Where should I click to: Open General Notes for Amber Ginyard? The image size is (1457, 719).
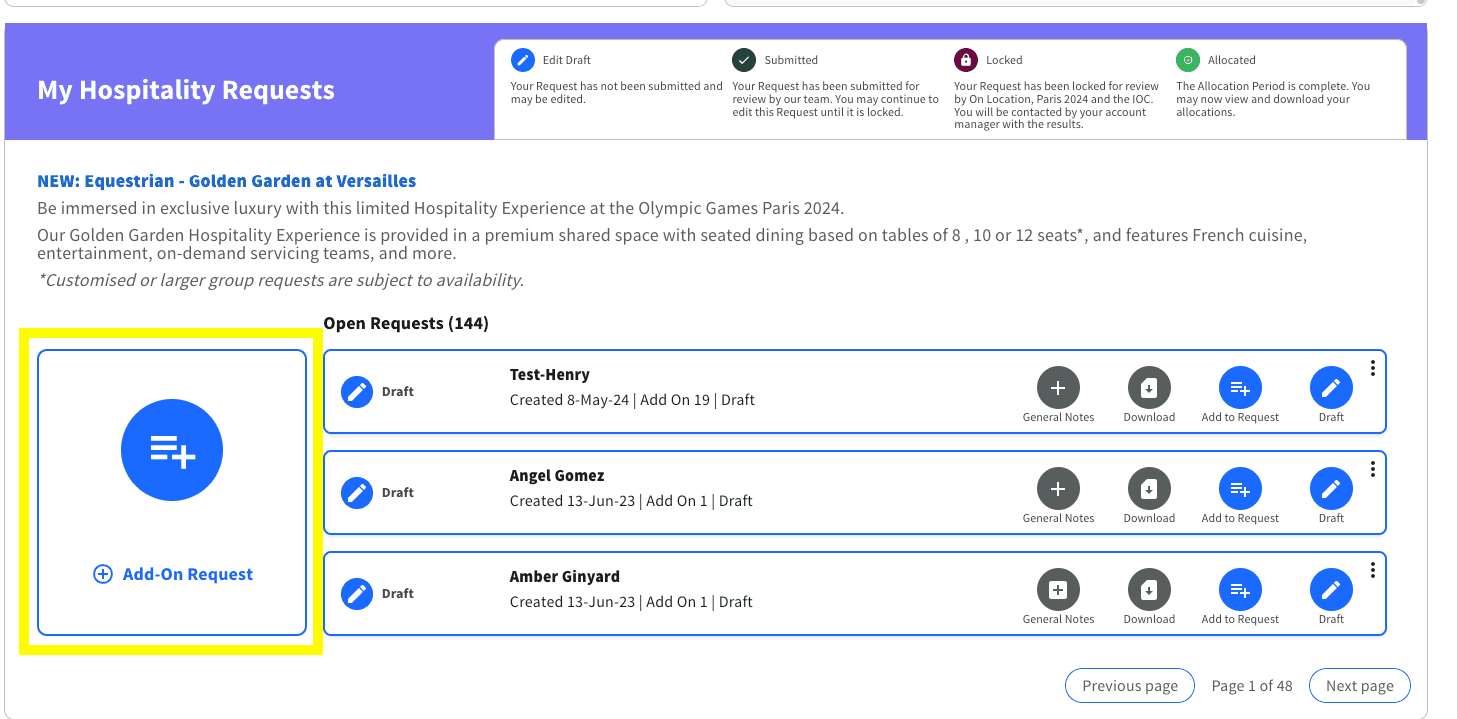[x=1058, y=590]
